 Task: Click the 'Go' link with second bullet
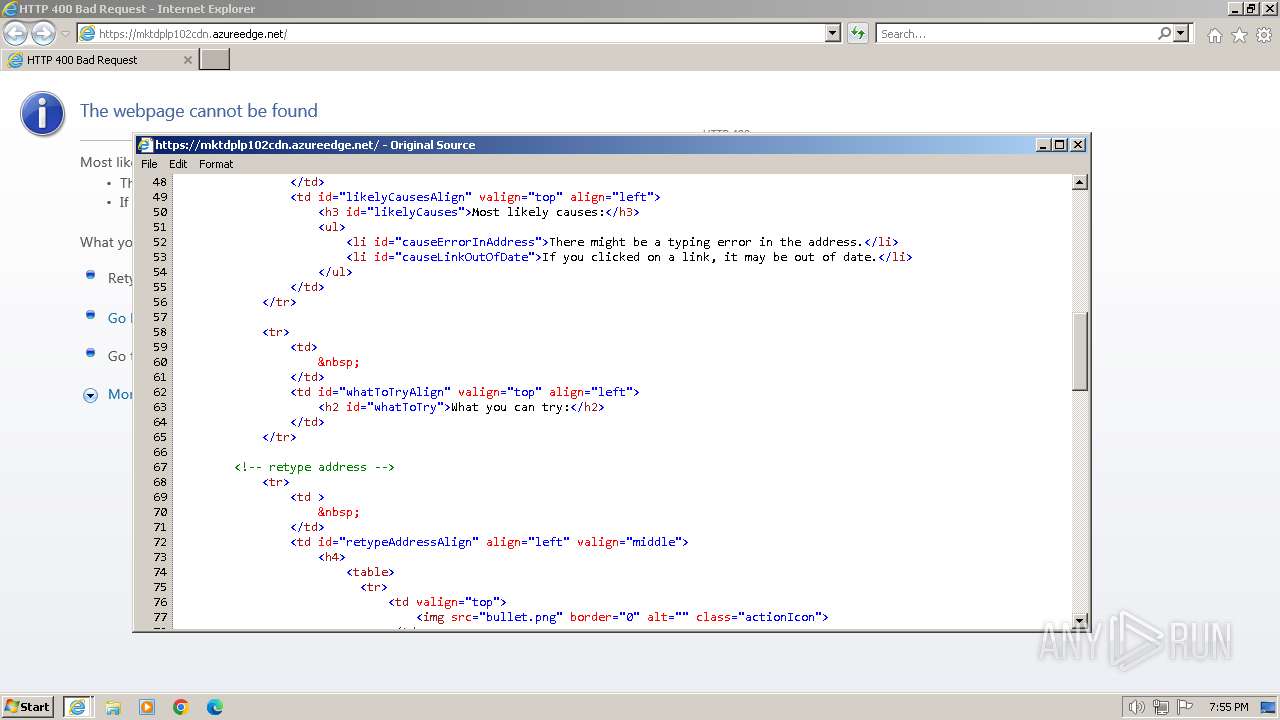(118, 318)
